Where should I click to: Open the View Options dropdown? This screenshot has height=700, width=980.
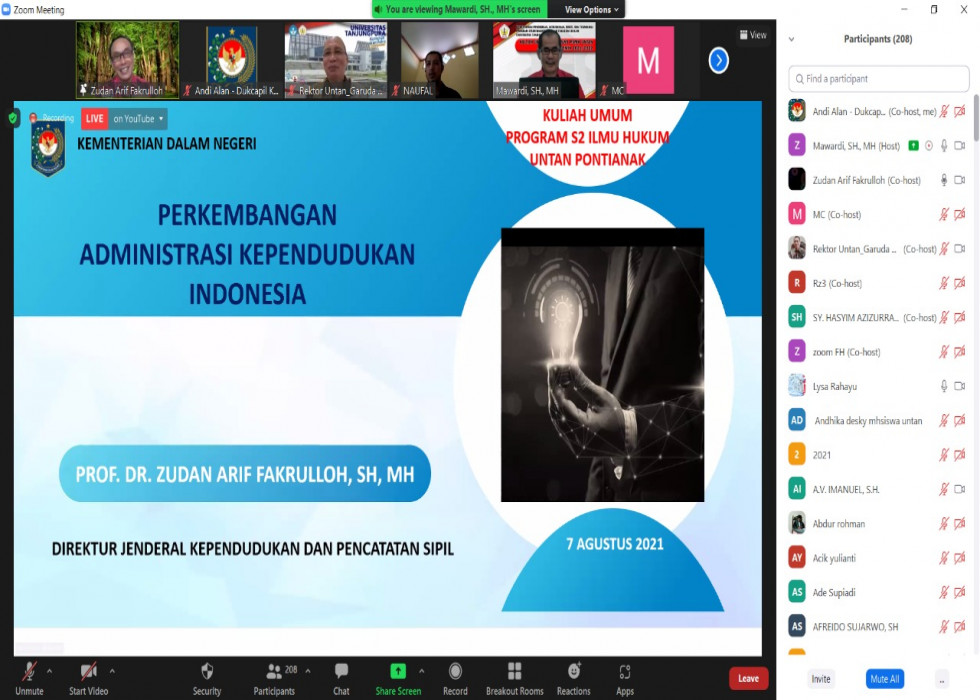[x=594, y=9]
